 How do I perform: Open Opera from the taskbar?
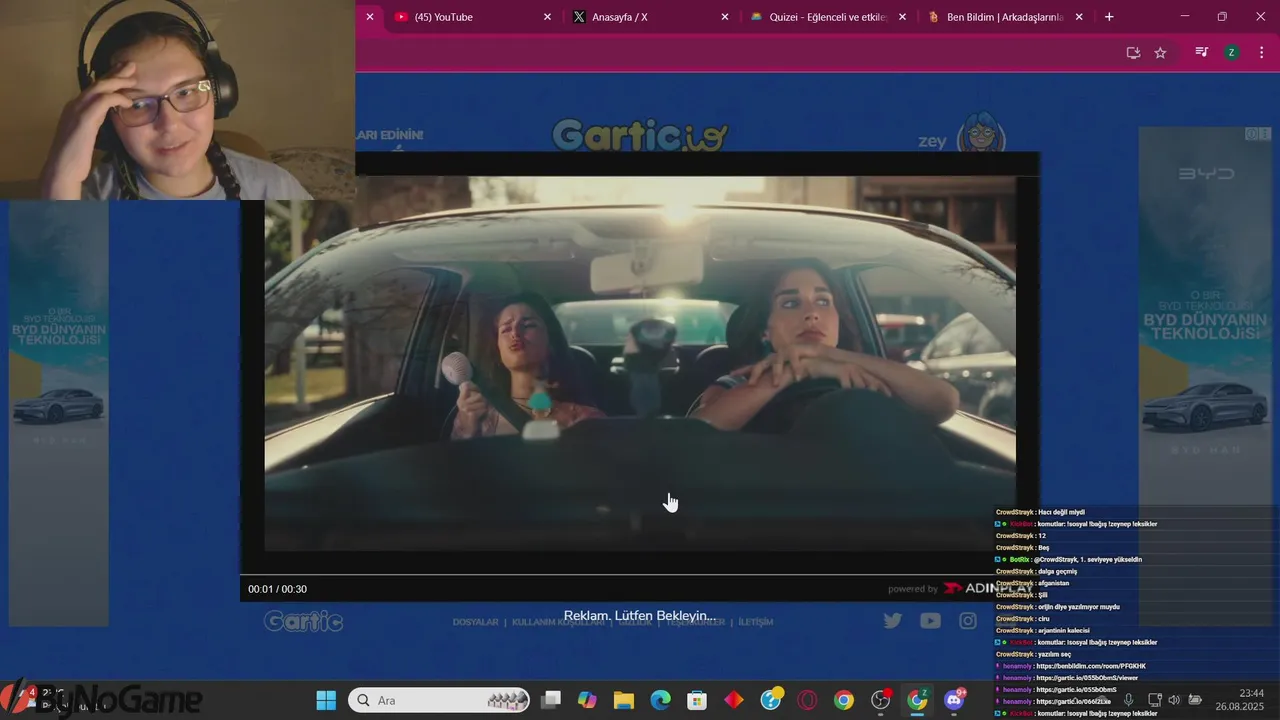coord(807,700)
